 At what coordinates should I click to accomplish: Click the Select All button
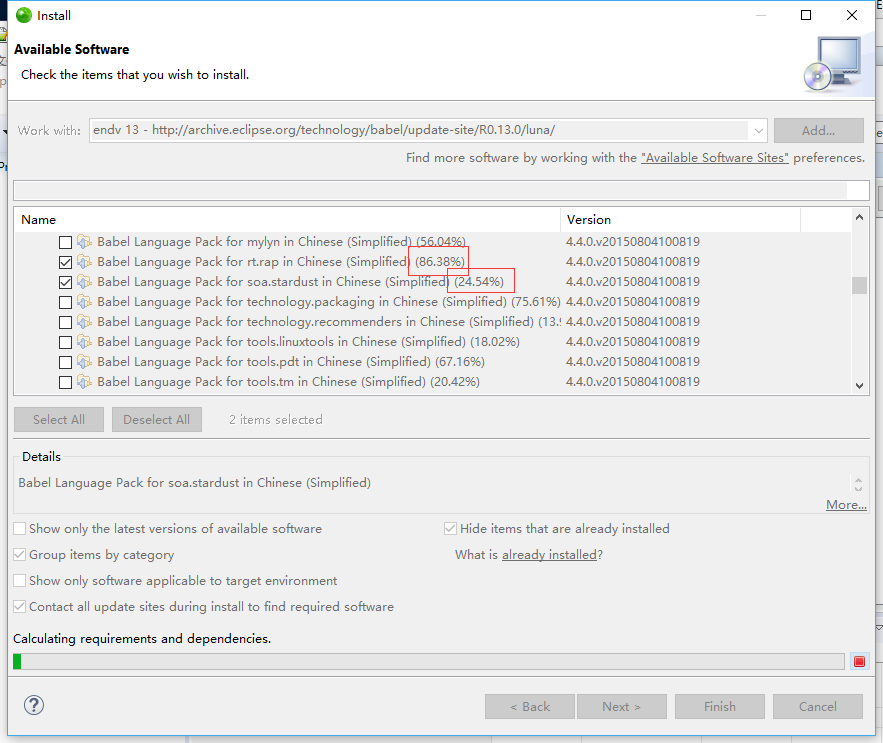click(x=59, y=420)
